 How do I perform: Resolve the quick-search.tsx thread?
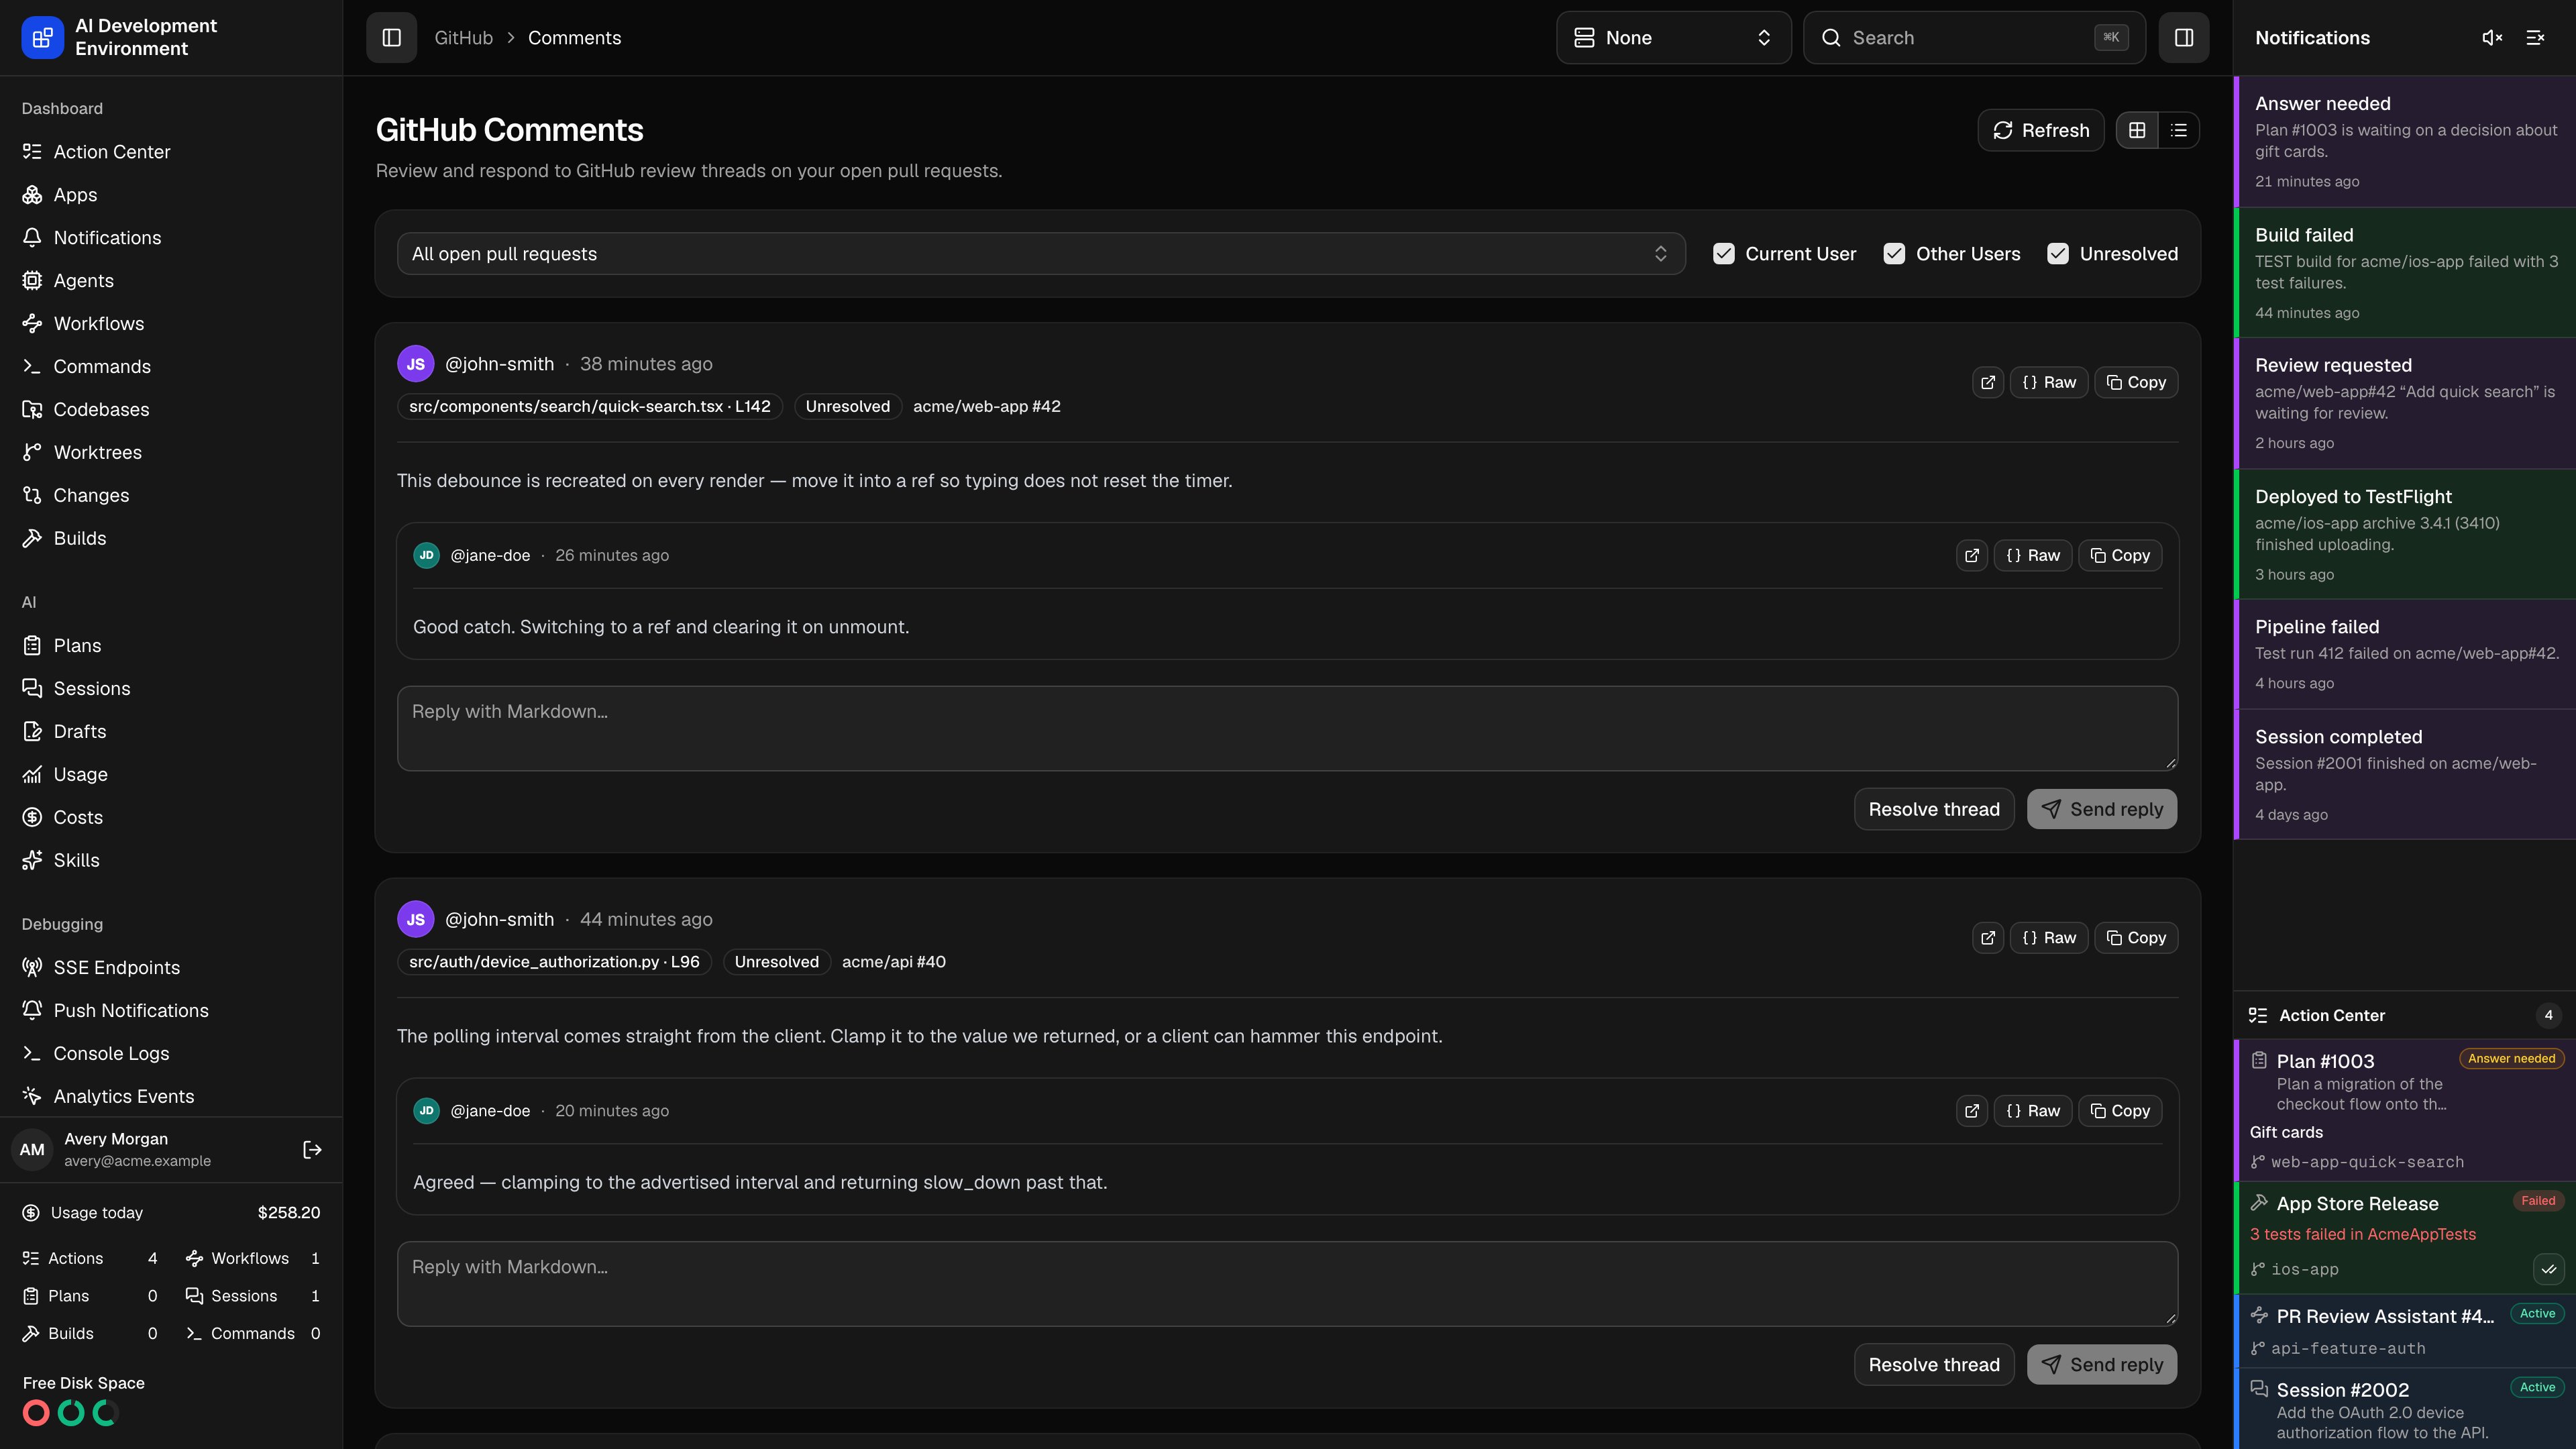[x=1934, y=809]
